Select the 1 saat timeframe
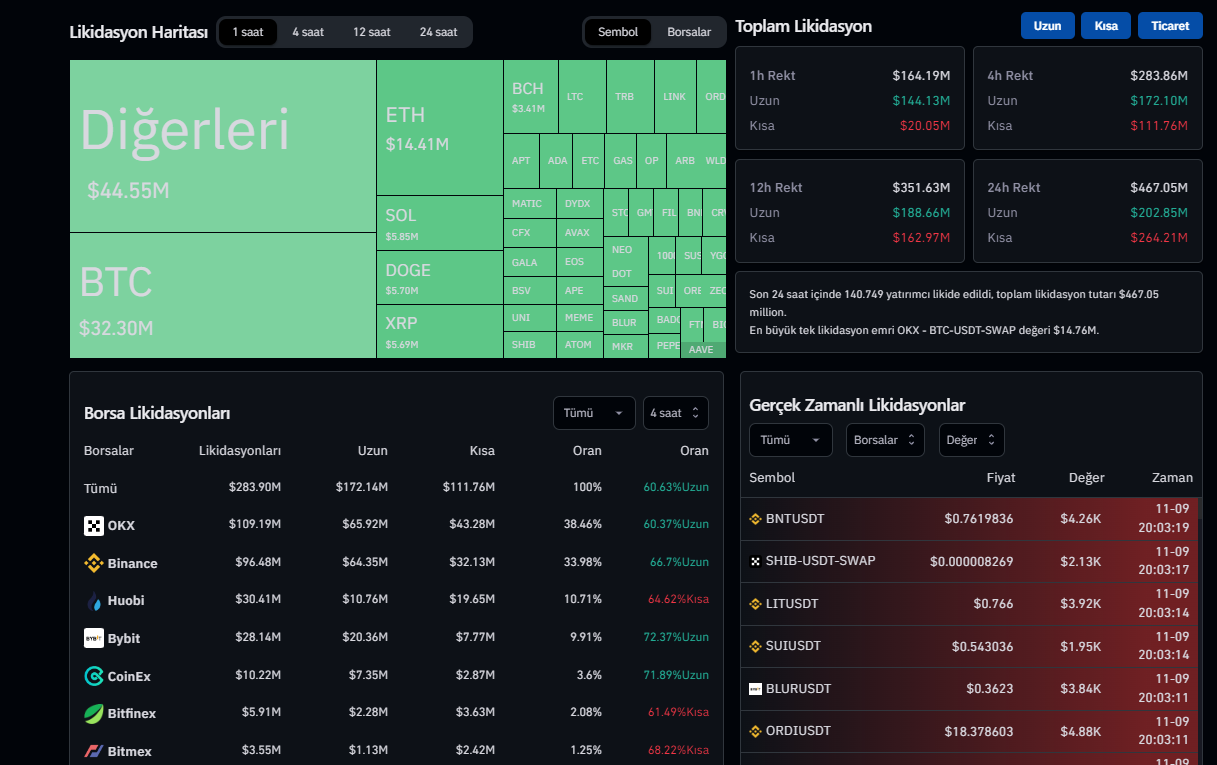Screen dimensions: 1217x765 click(x=248, y=32)
